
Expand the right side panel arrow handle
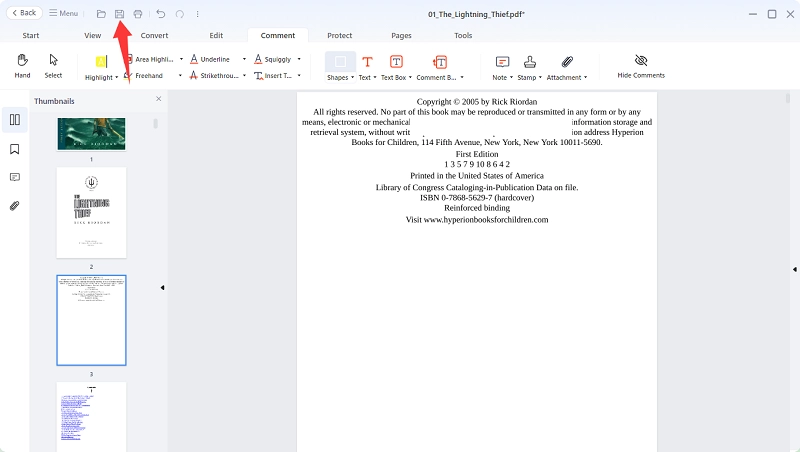click(x=794, y=269)
